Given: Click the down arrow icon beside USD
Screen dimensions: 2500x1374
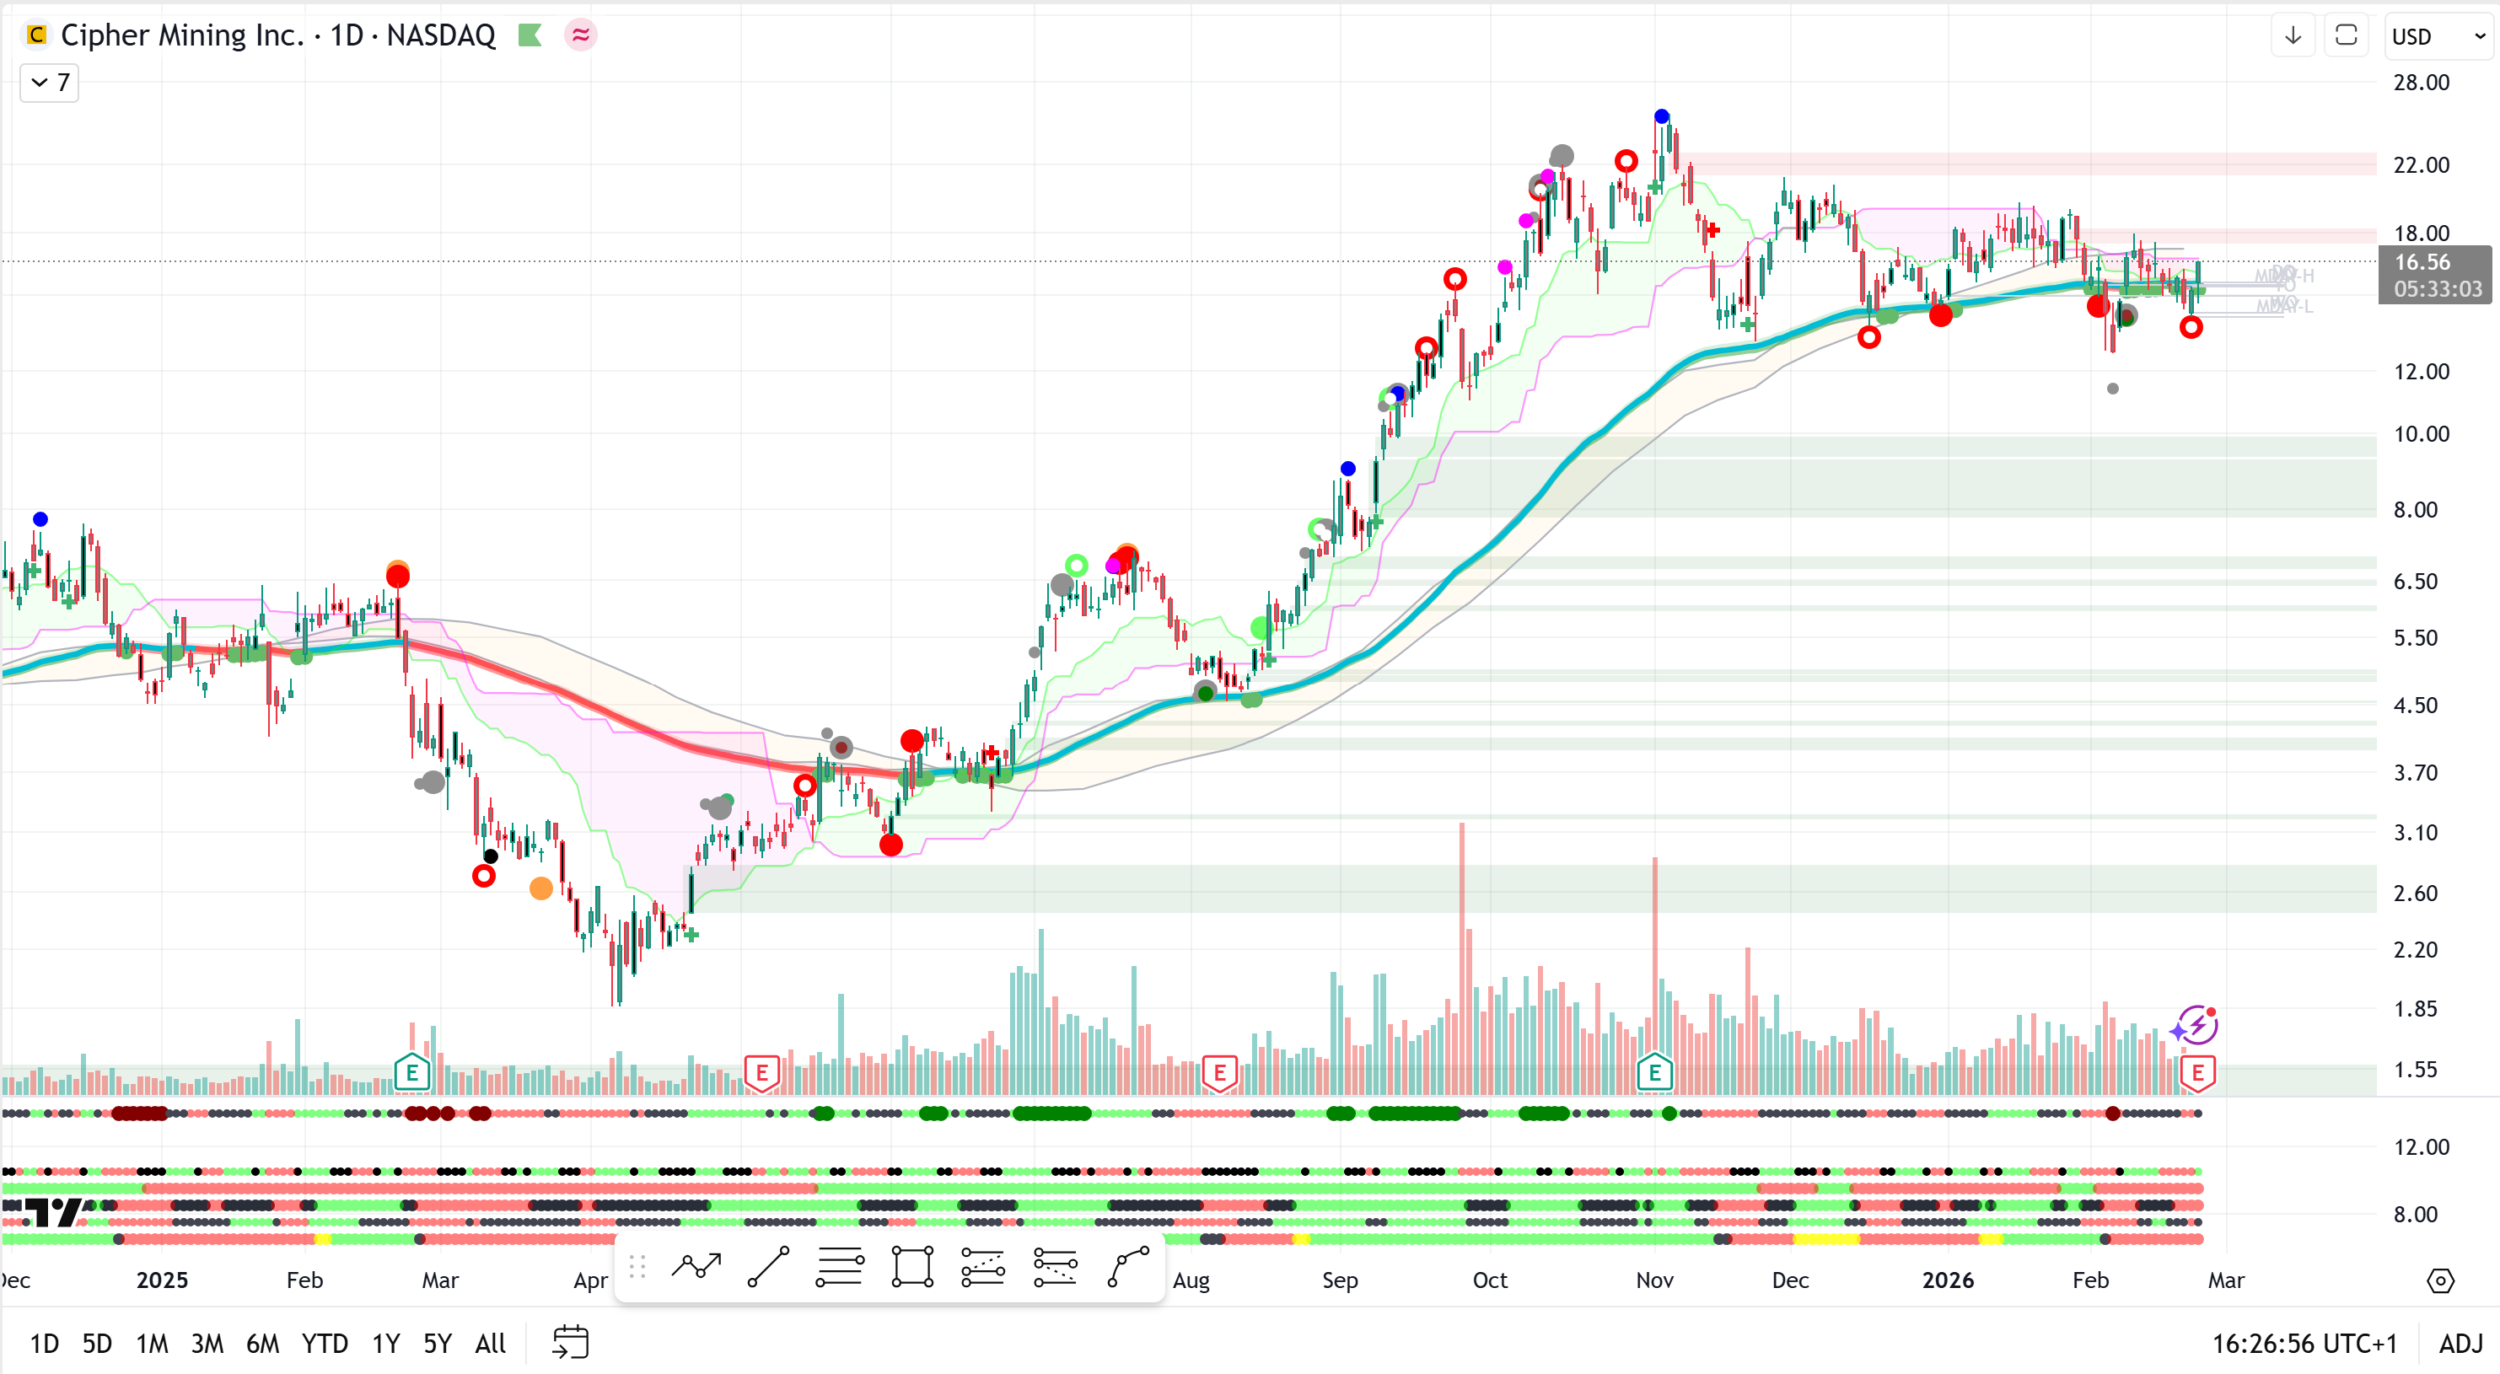Looking at the screenshot, I should pos(2293,36).
